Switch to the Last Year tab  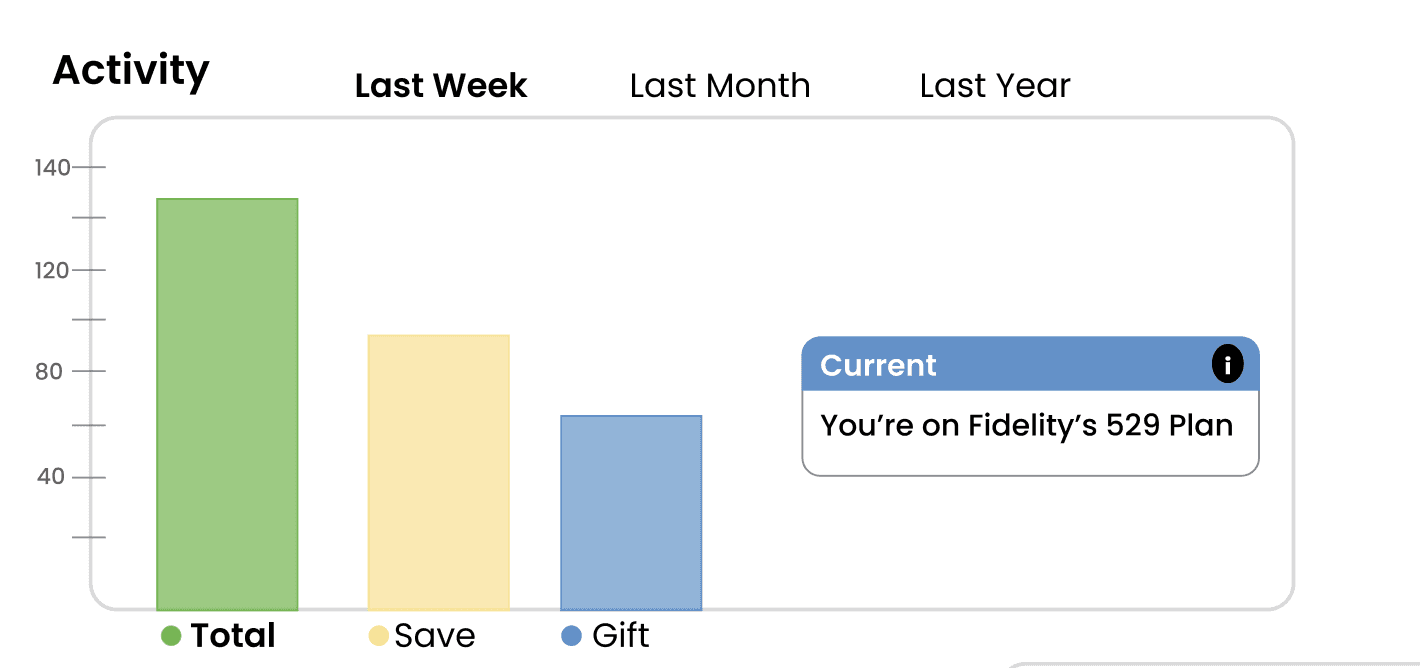pos(995,86)
